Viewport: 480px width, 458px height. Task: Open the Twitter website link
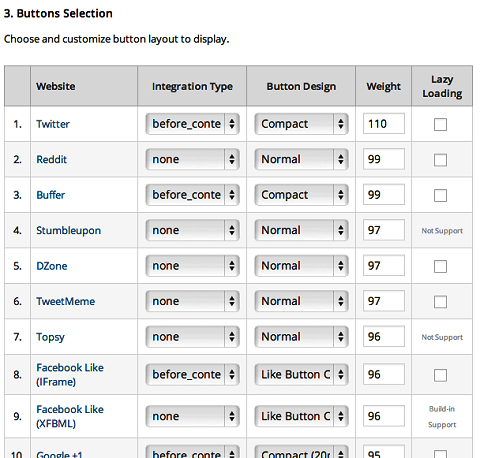[x=53, y=124]
